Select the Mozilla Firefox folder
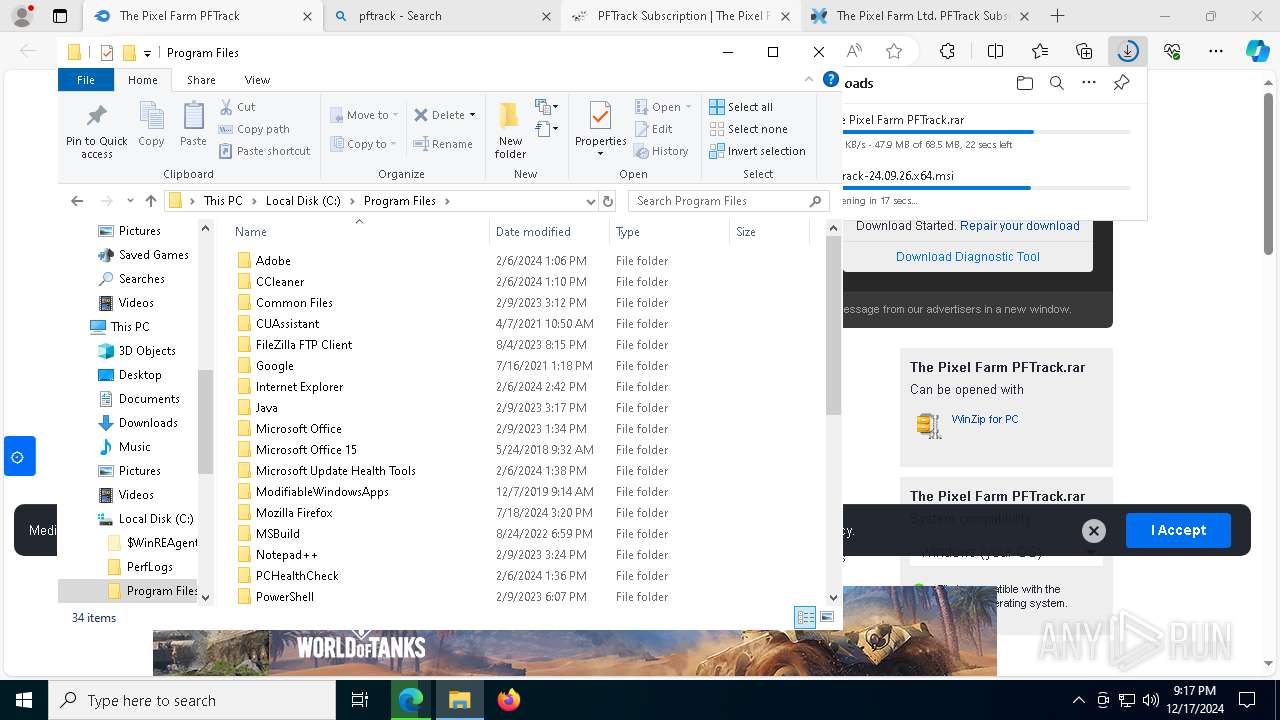This screenshot has width=1280, height=720. point(294,513)
